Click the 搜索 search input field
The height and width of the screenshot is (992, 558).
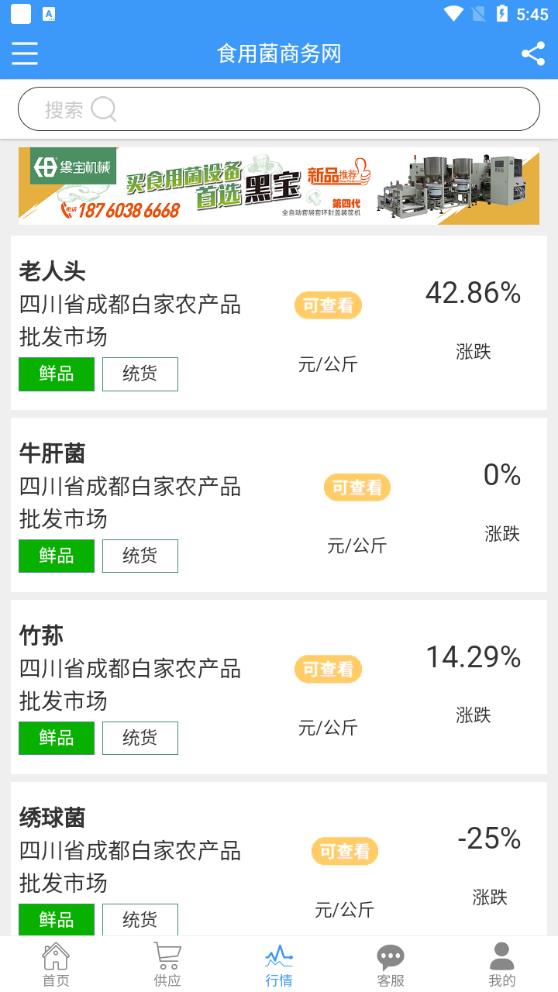tap(279, 109)
